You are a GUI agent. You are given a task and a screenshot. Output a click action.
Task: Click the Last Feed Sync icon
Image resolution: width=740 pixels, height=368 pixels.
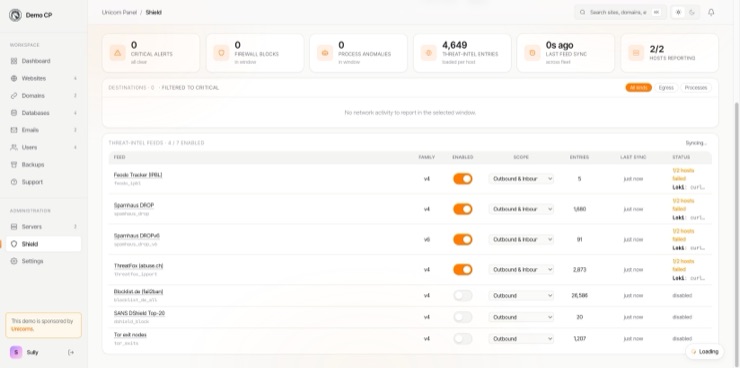click(x=532, y=53)
